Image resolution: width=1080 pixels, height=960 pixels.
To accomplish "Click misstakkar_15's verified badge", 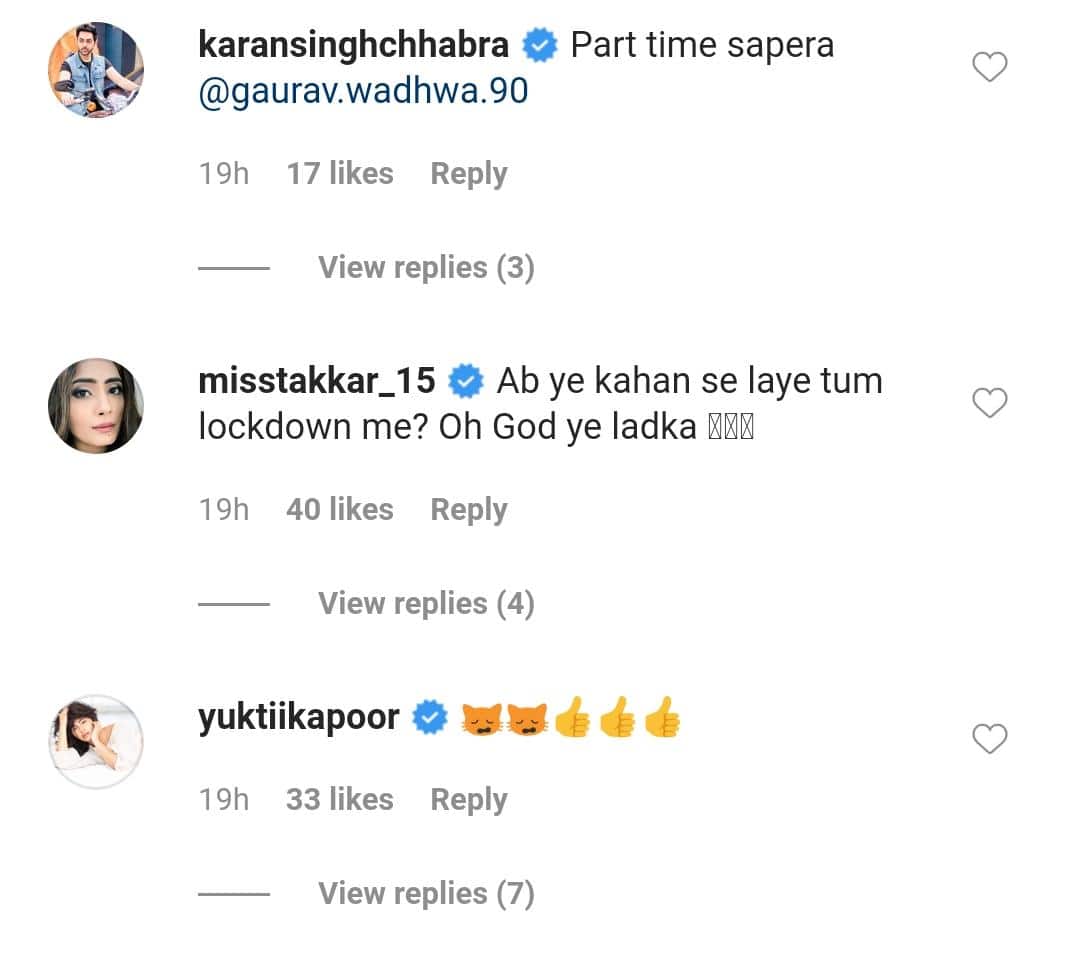I will click(x=466, y=380).
